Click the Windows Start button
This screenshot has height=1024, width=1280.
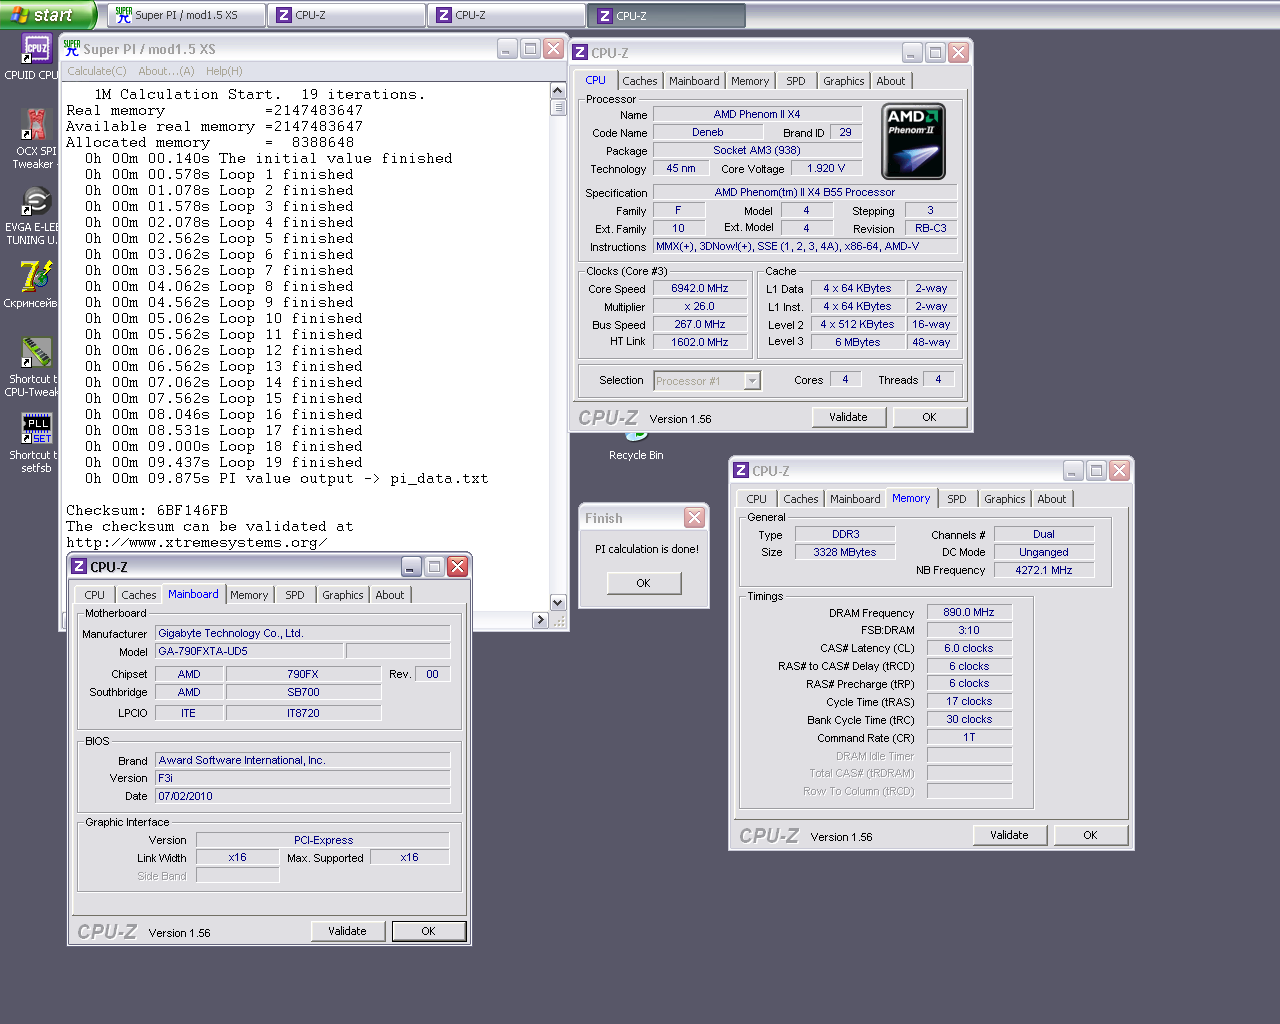(x=47, y=15)
